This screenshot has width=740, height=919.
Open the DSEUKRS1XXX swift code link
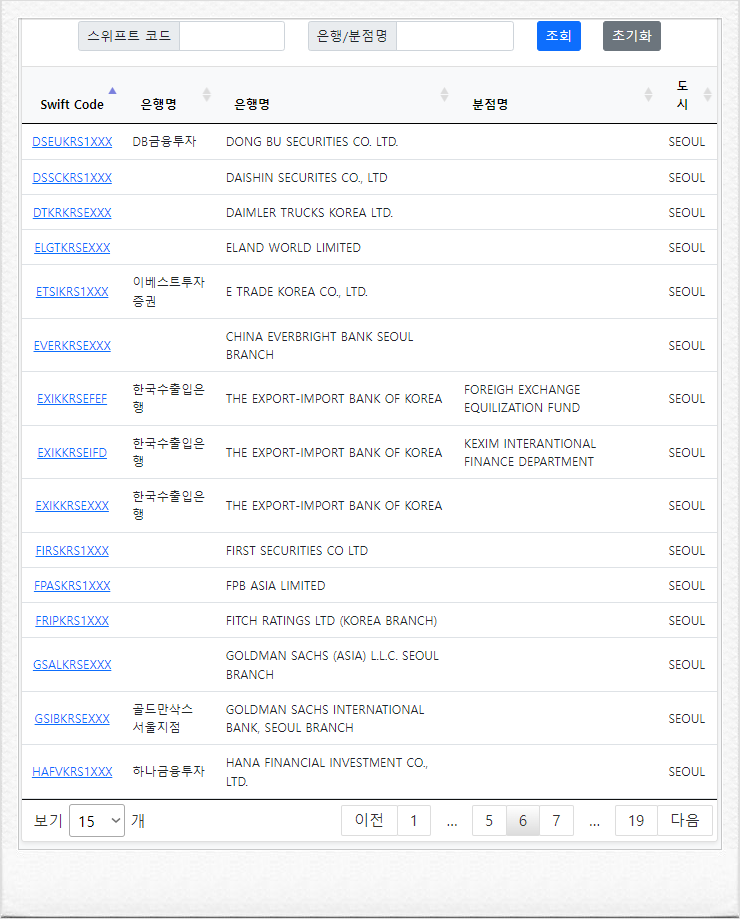[x=72, y=142]
